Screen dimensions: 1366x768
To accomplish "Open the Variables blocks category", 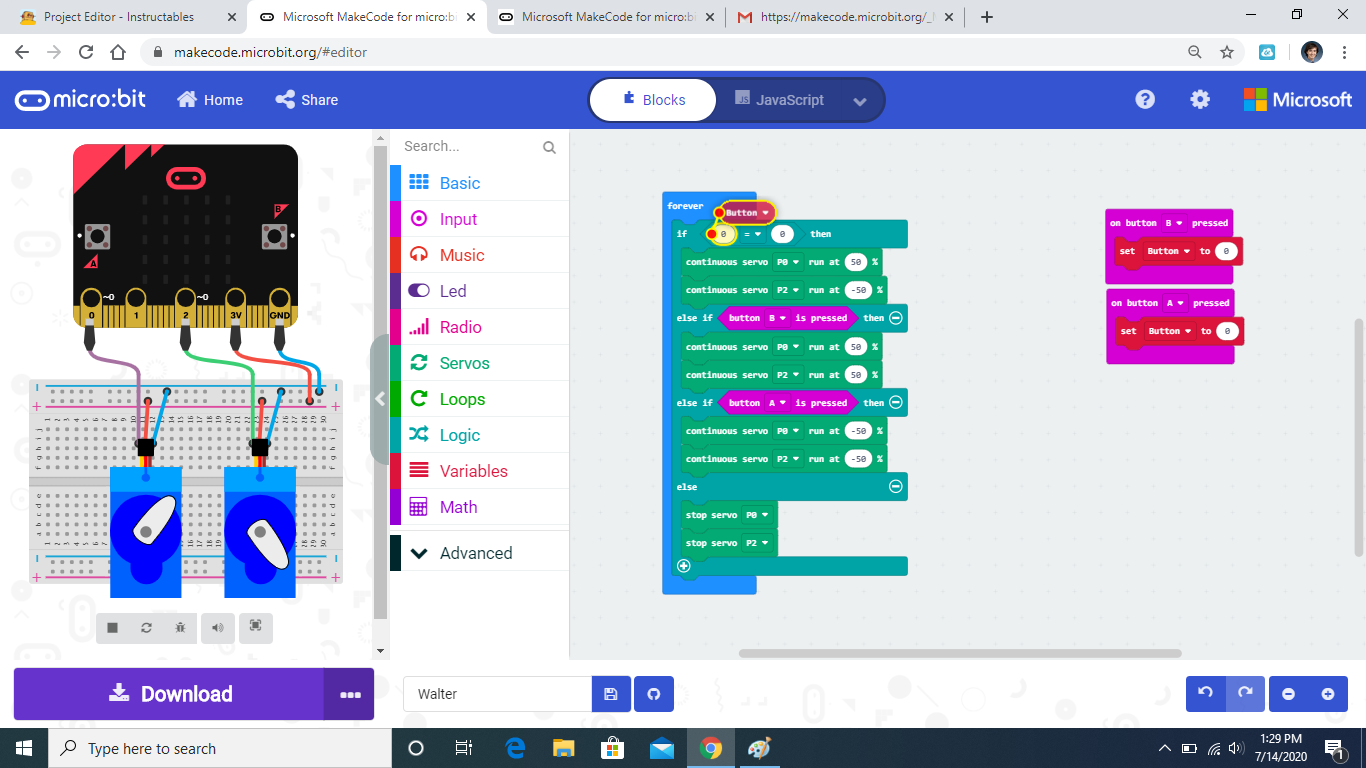I will [x=479, y=471].
